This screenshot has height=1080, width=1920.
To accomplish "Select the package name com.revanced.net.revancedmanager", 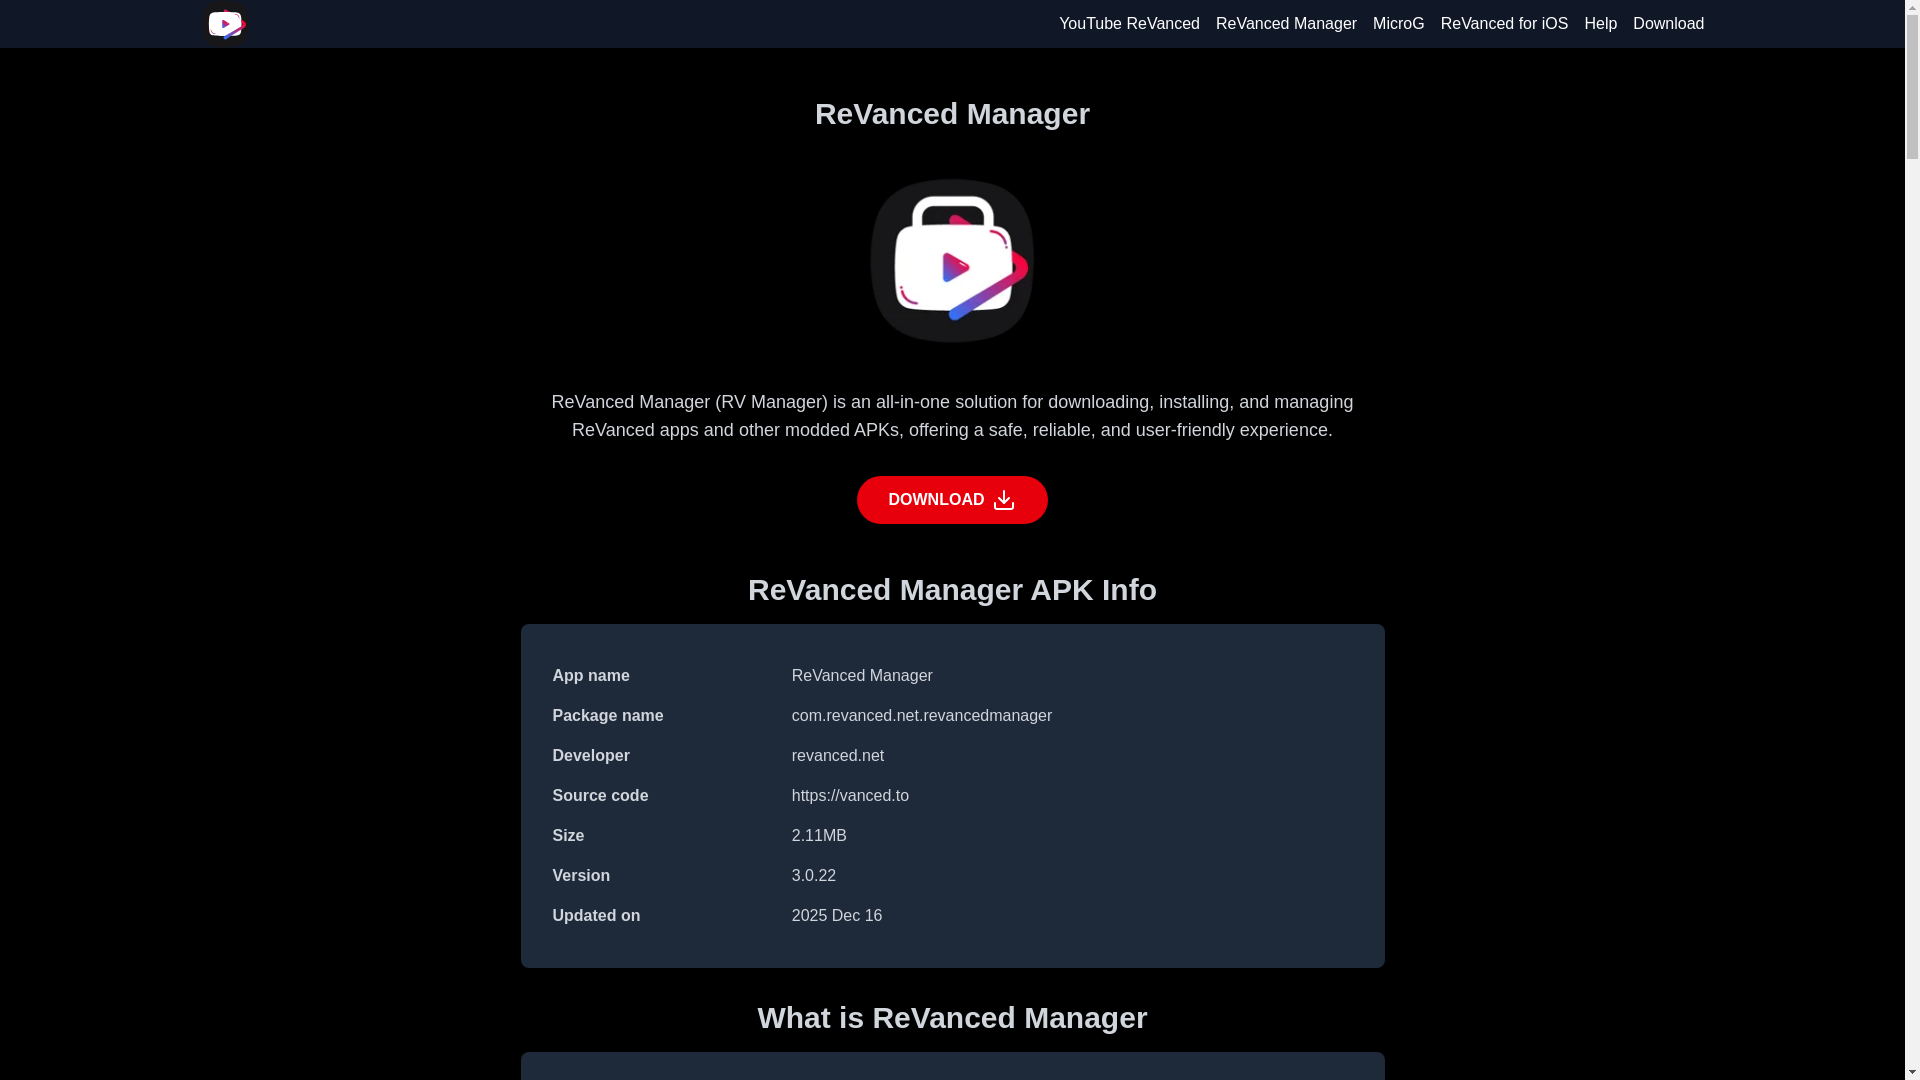I will click(x=922, y=716).
